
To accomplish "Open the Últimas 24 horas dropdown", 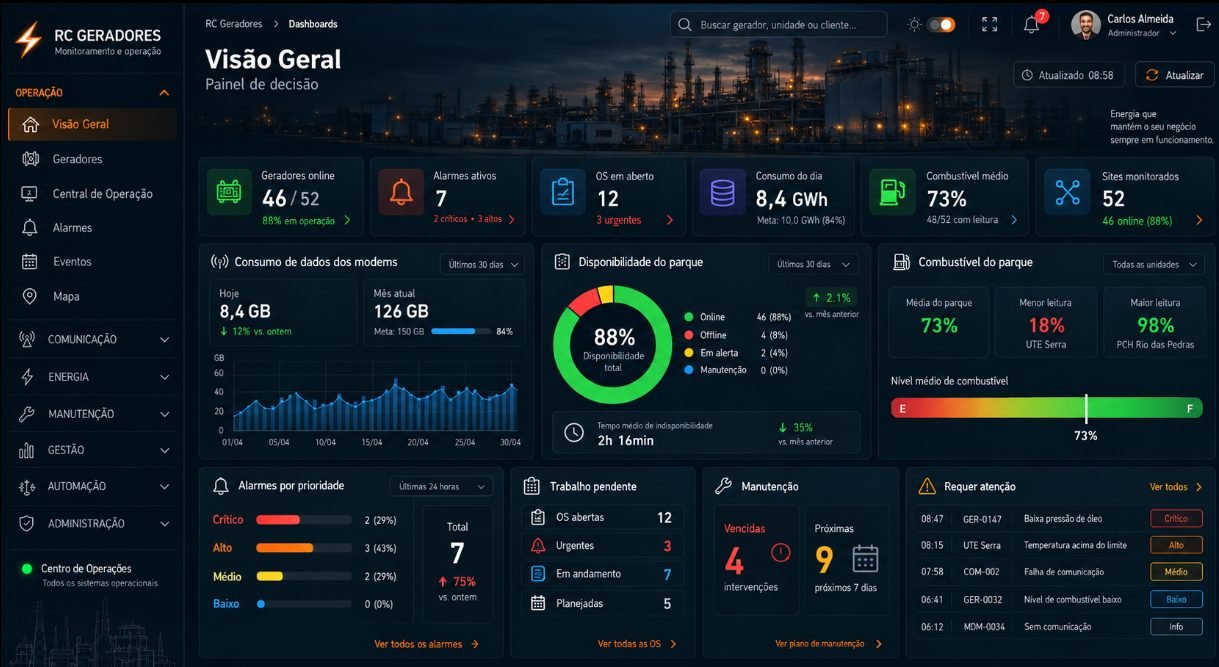I will (441, 486).
